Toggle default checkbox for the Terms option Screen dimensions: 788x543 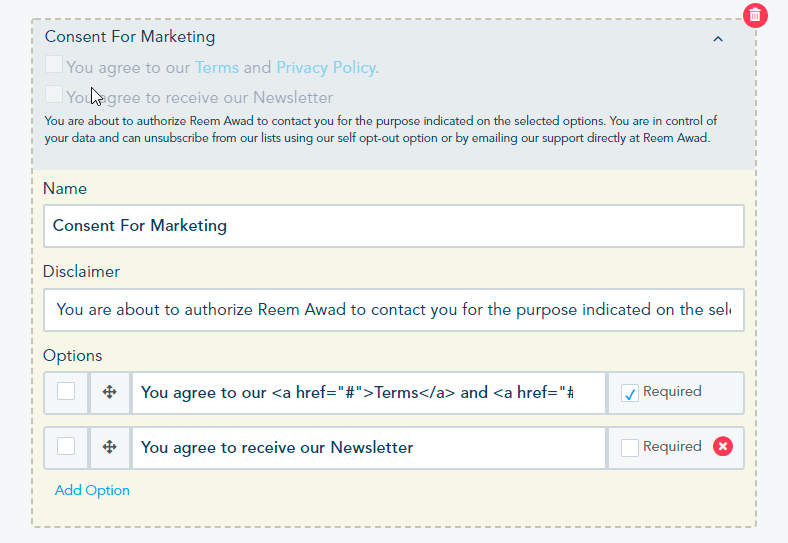[x=66, y=392]
